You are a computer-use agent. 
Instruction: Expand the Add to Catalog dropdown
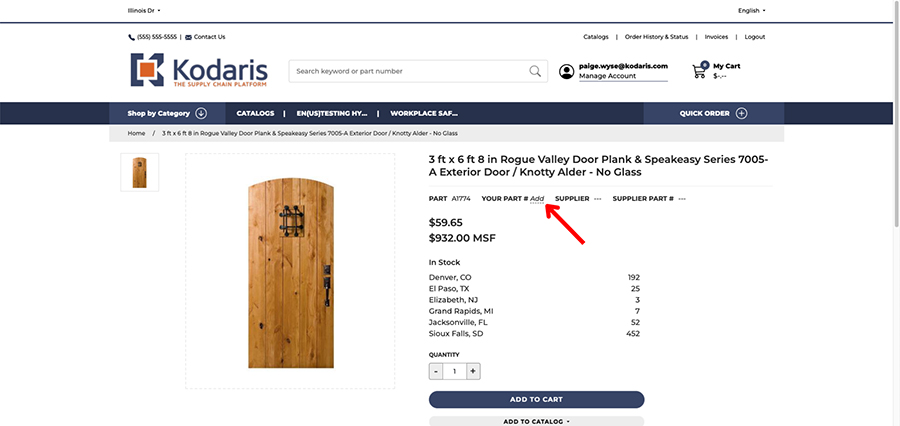tap(537, 421)
